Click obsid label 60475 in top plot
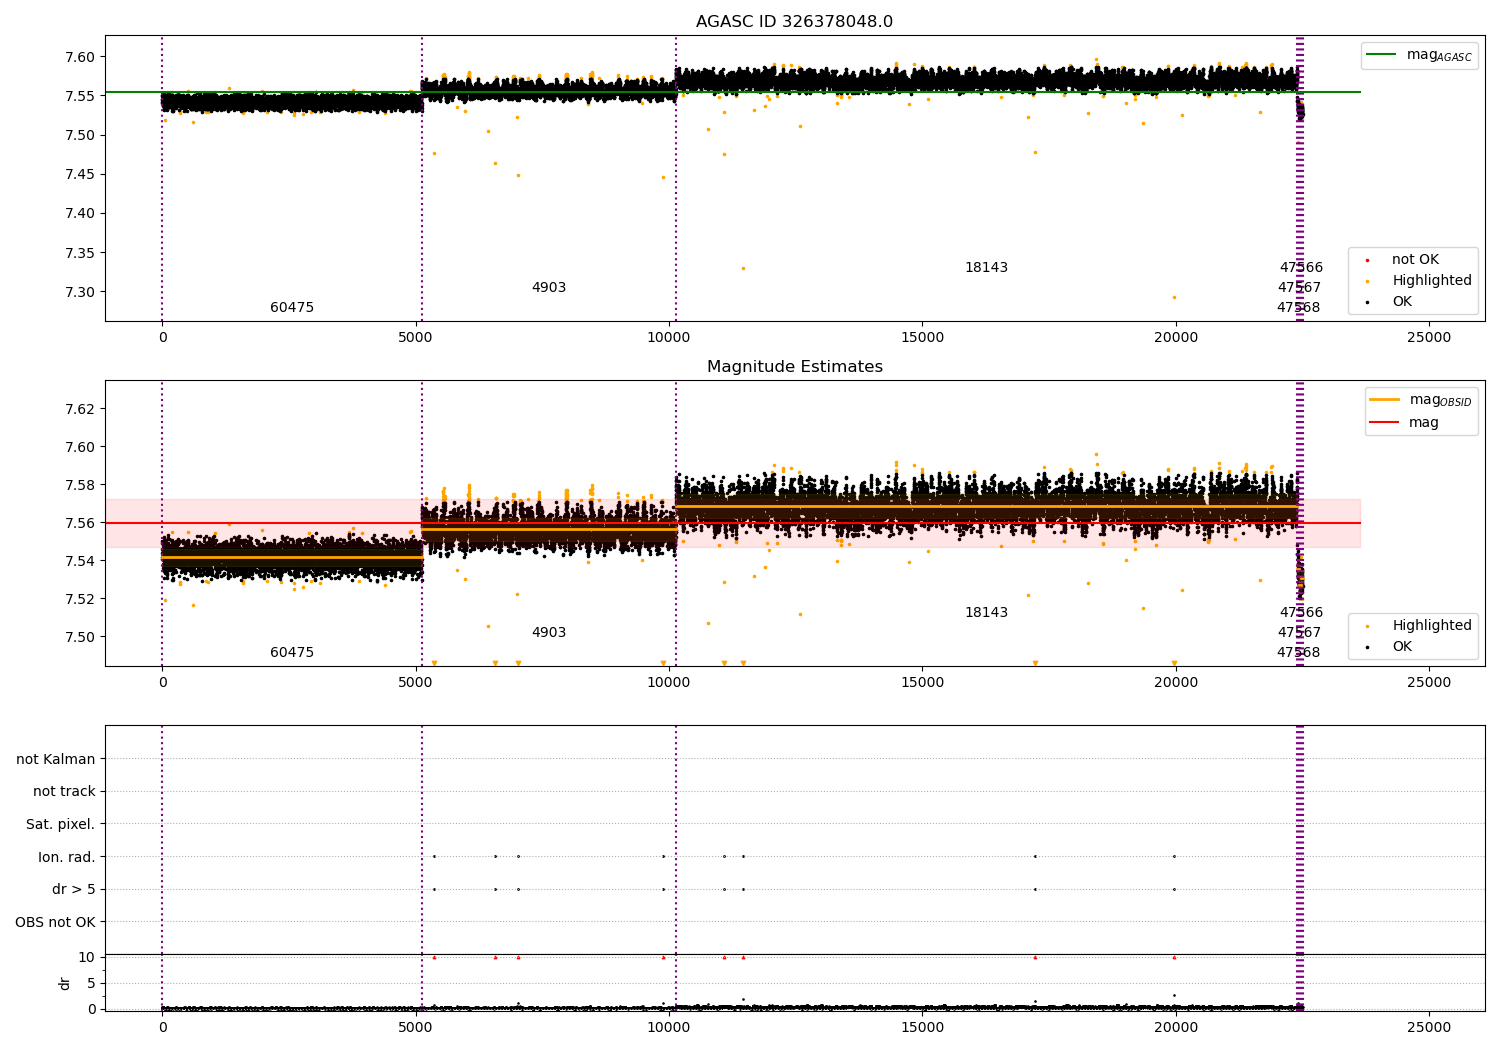 (292, 308)
